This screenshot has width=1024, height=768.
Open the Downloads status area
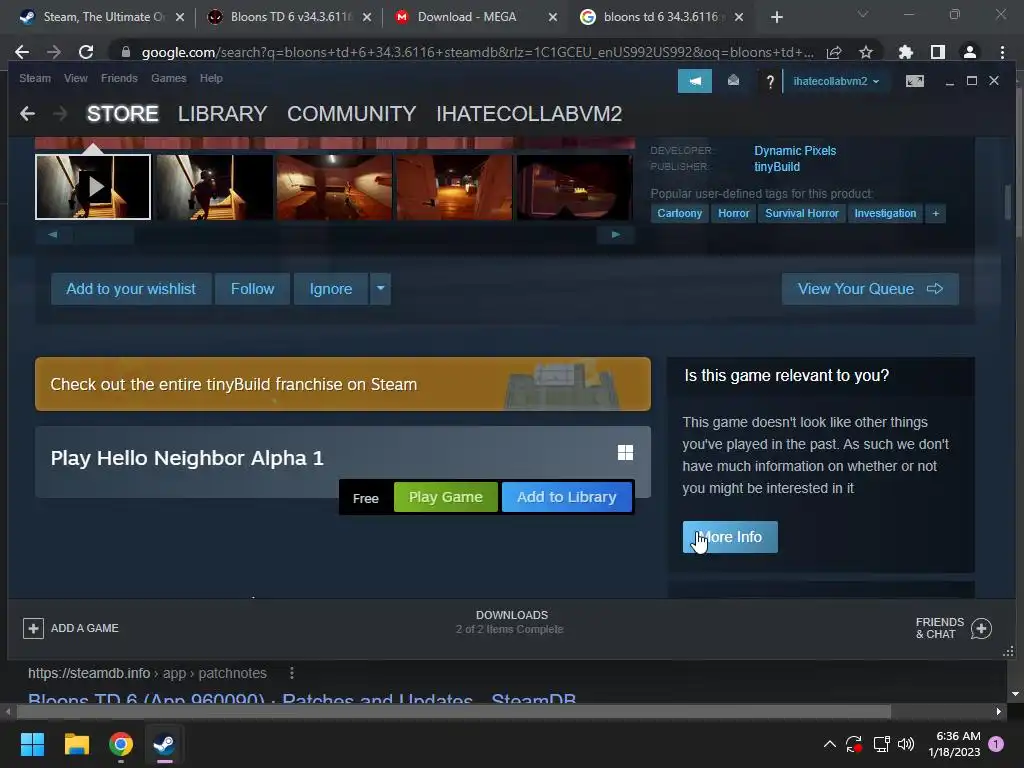tap(511, 622)
